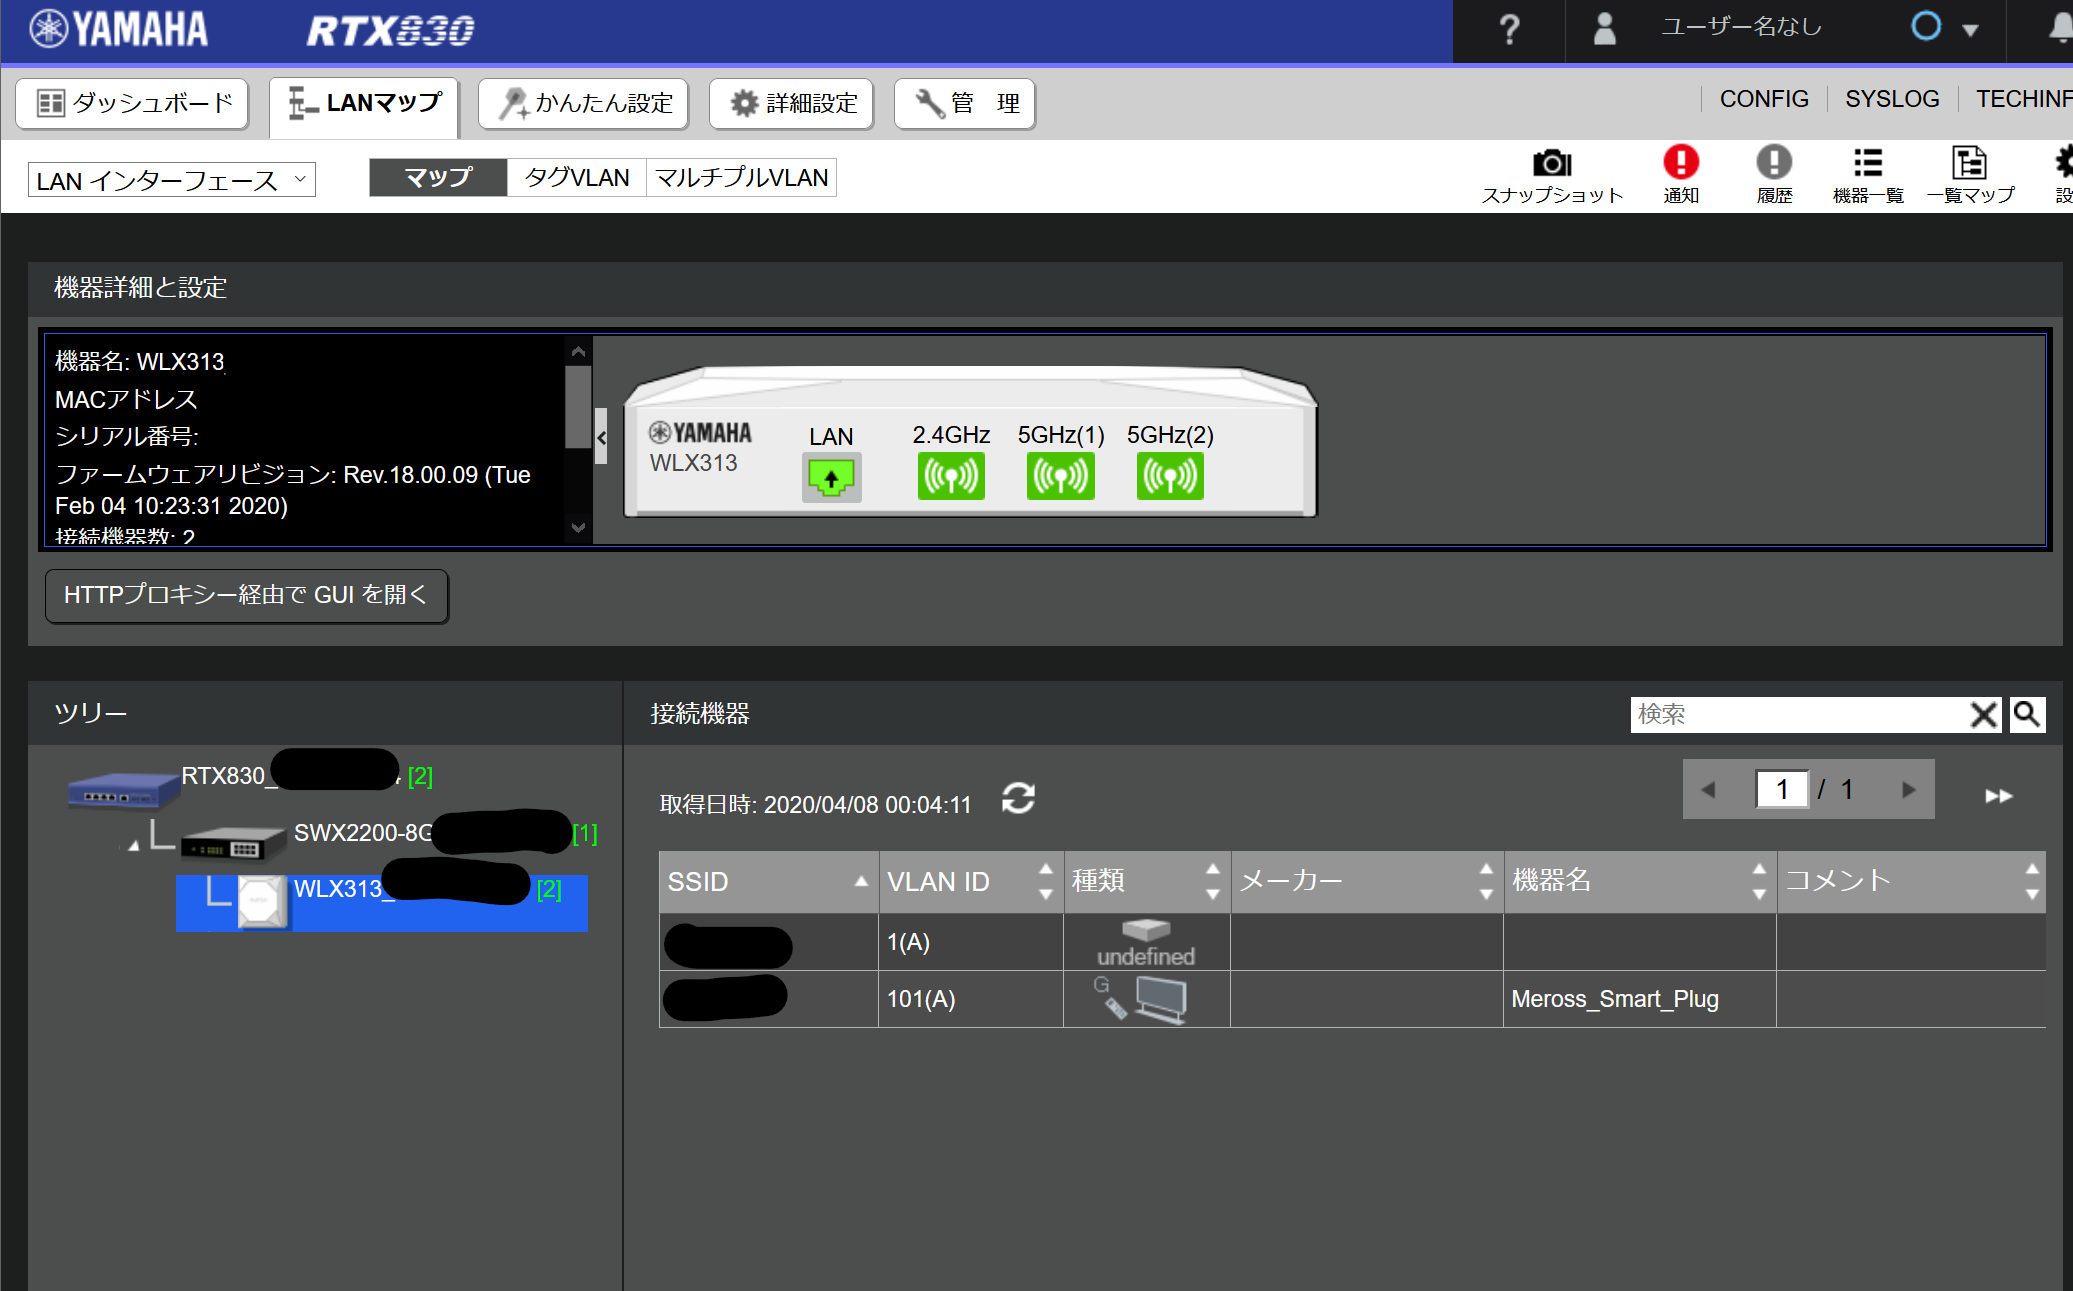Select the 5GHz(1) radio icon
The width and height of the screenshot is (2073, 1291).
(x=1060, y=477)
